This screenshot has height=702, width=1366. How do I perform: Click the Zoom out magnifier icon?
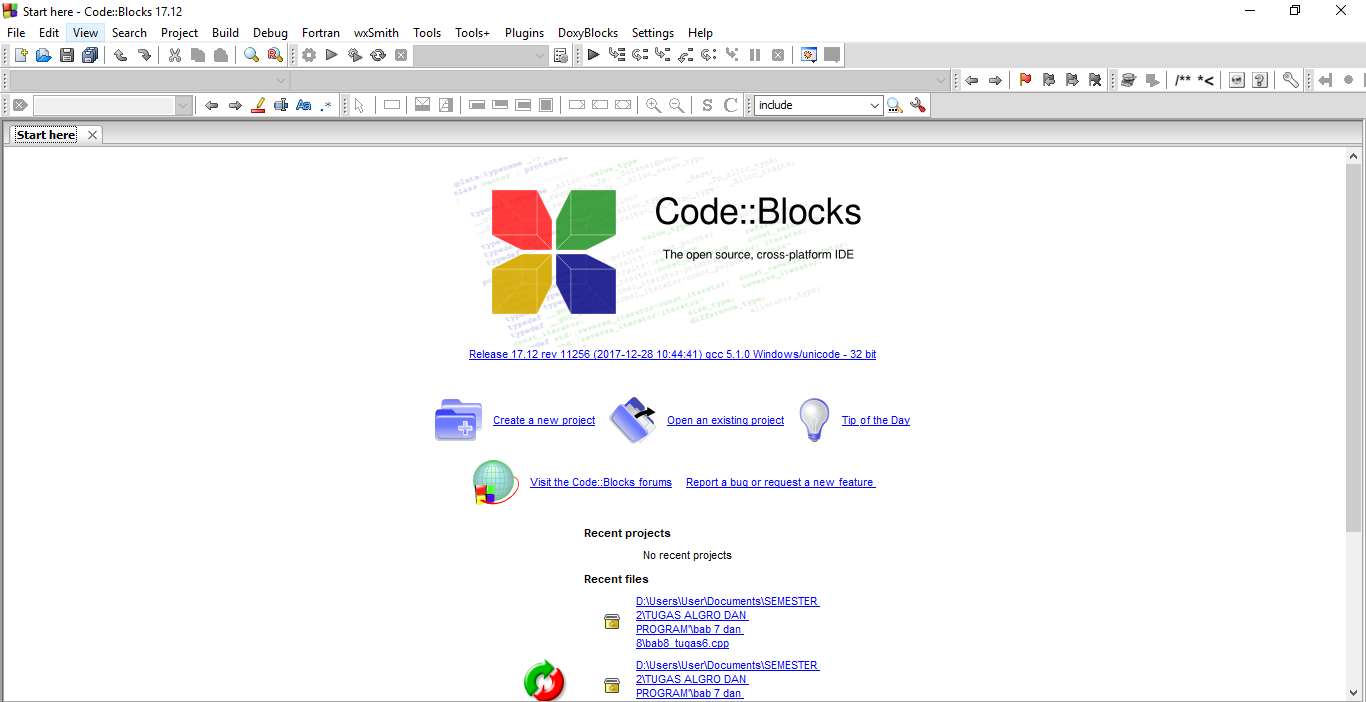click(x=677, y=105)
